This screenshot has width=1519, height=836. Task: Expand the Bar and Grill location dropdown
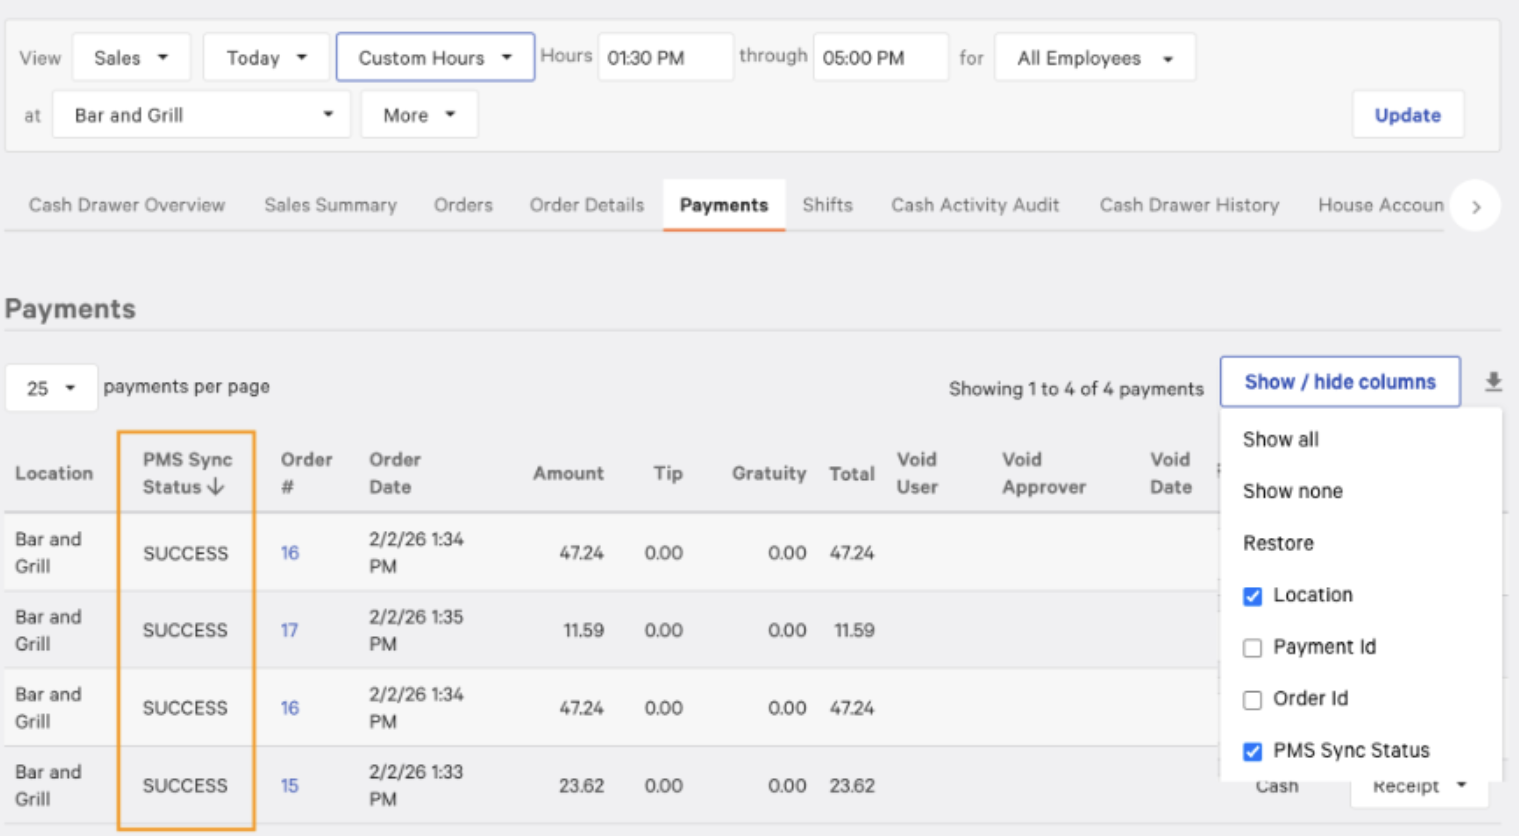coord(201,115)
